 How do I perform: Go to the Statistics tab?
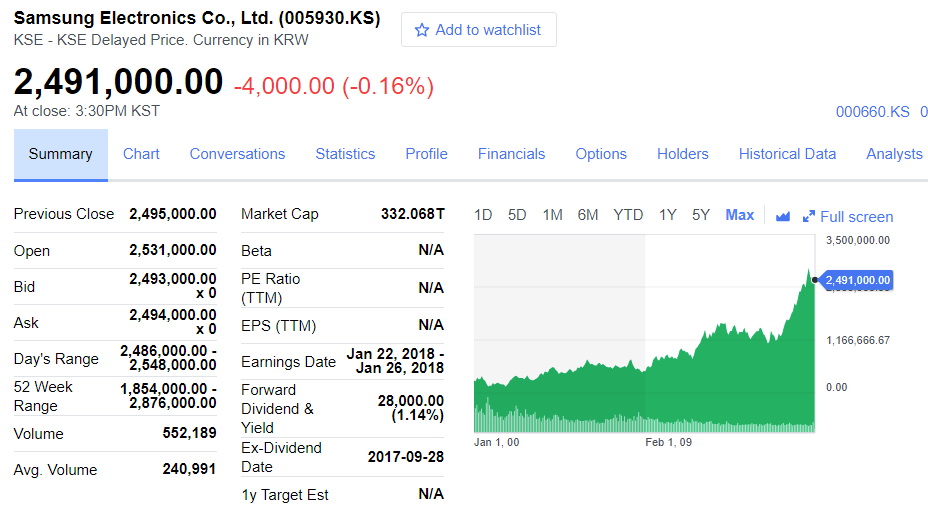coord(345,154)
